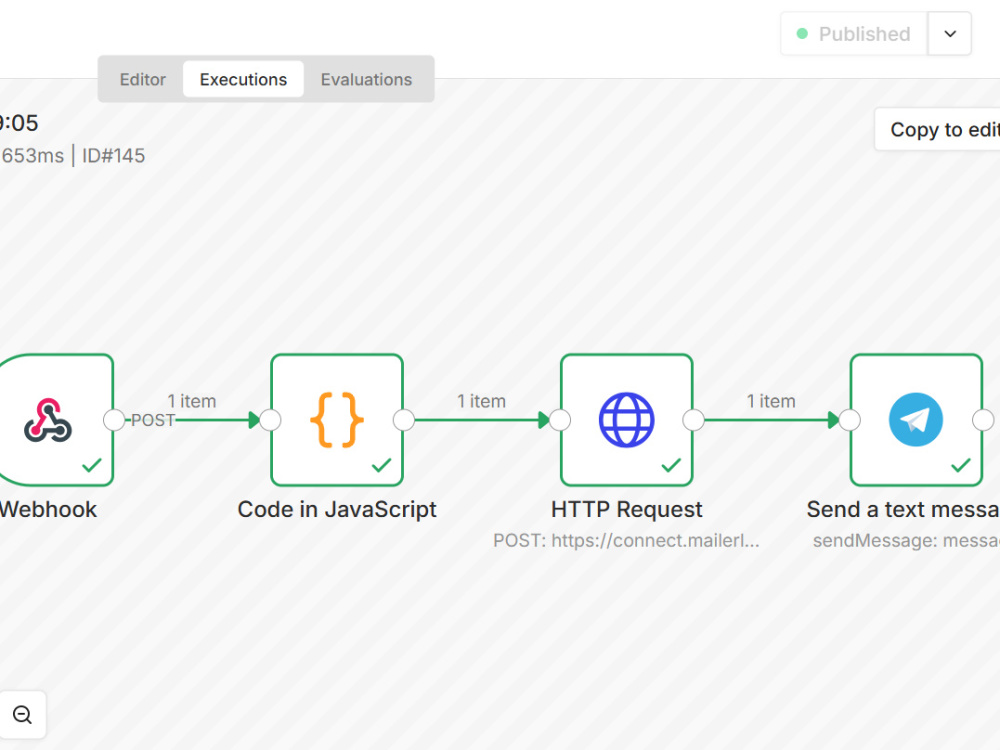Screen dimensions: 1000x750
Task: Click the HTTP Request success checkmark
Action: tap(671, 465)
